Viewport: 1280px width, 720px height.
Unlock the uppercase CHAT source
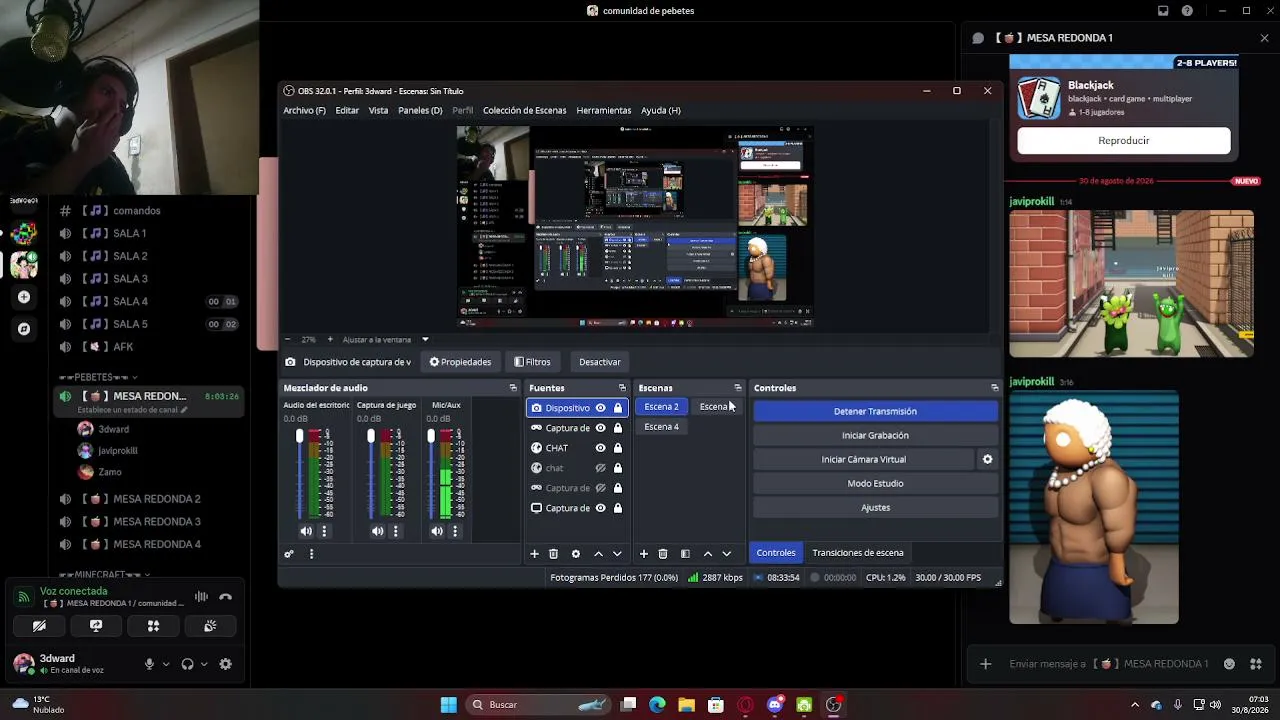618,448
